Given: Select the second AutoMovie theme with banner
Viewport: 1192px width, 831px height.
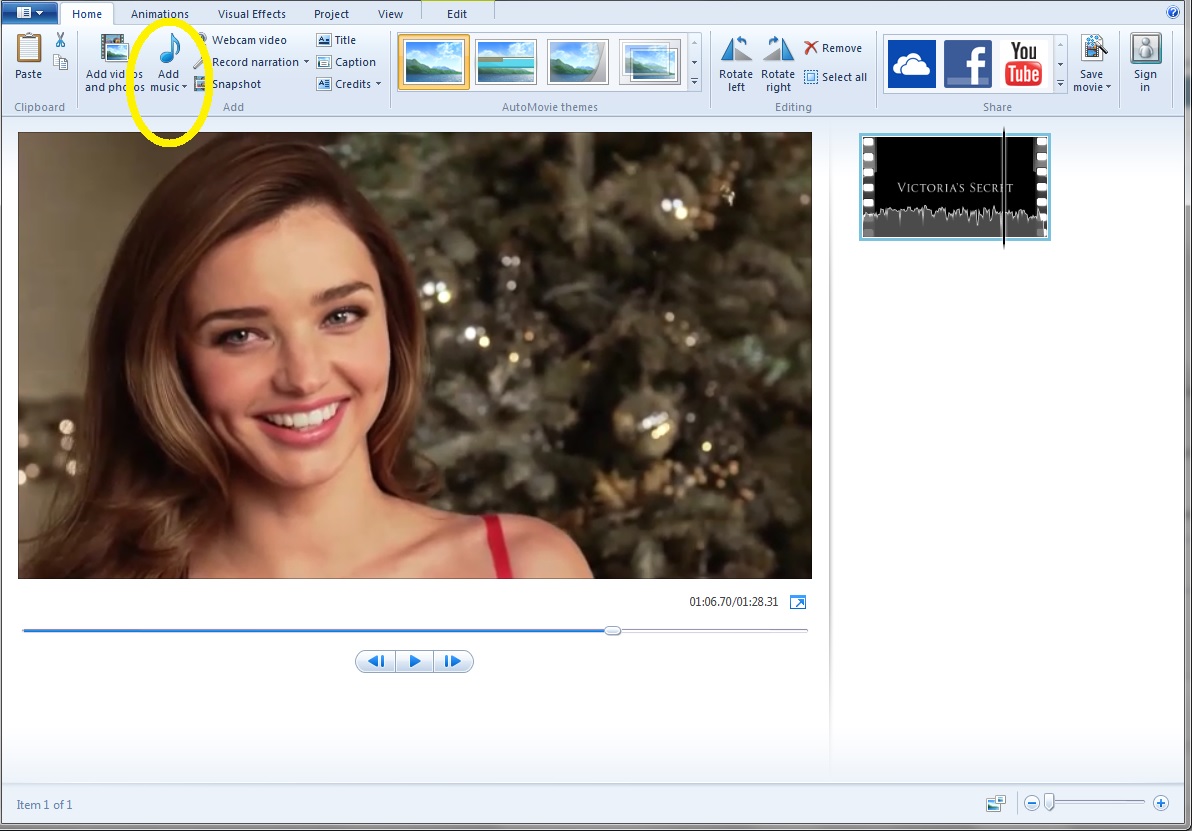Looking at the screenshot, I should (506, 62).
